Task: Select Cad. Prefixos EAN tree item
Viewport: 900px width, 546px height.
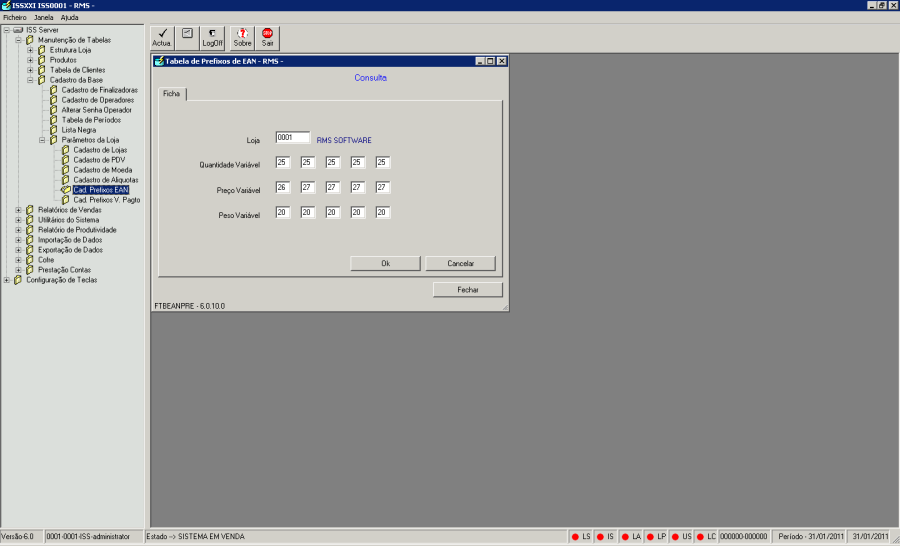Action: [x=101, y=190]
